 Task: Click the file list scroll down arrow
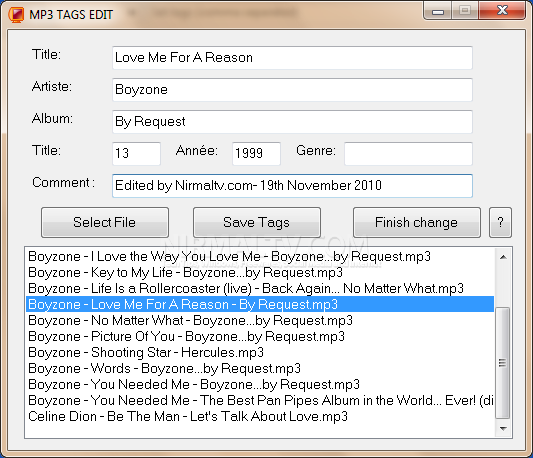click(x=503, y=428)
